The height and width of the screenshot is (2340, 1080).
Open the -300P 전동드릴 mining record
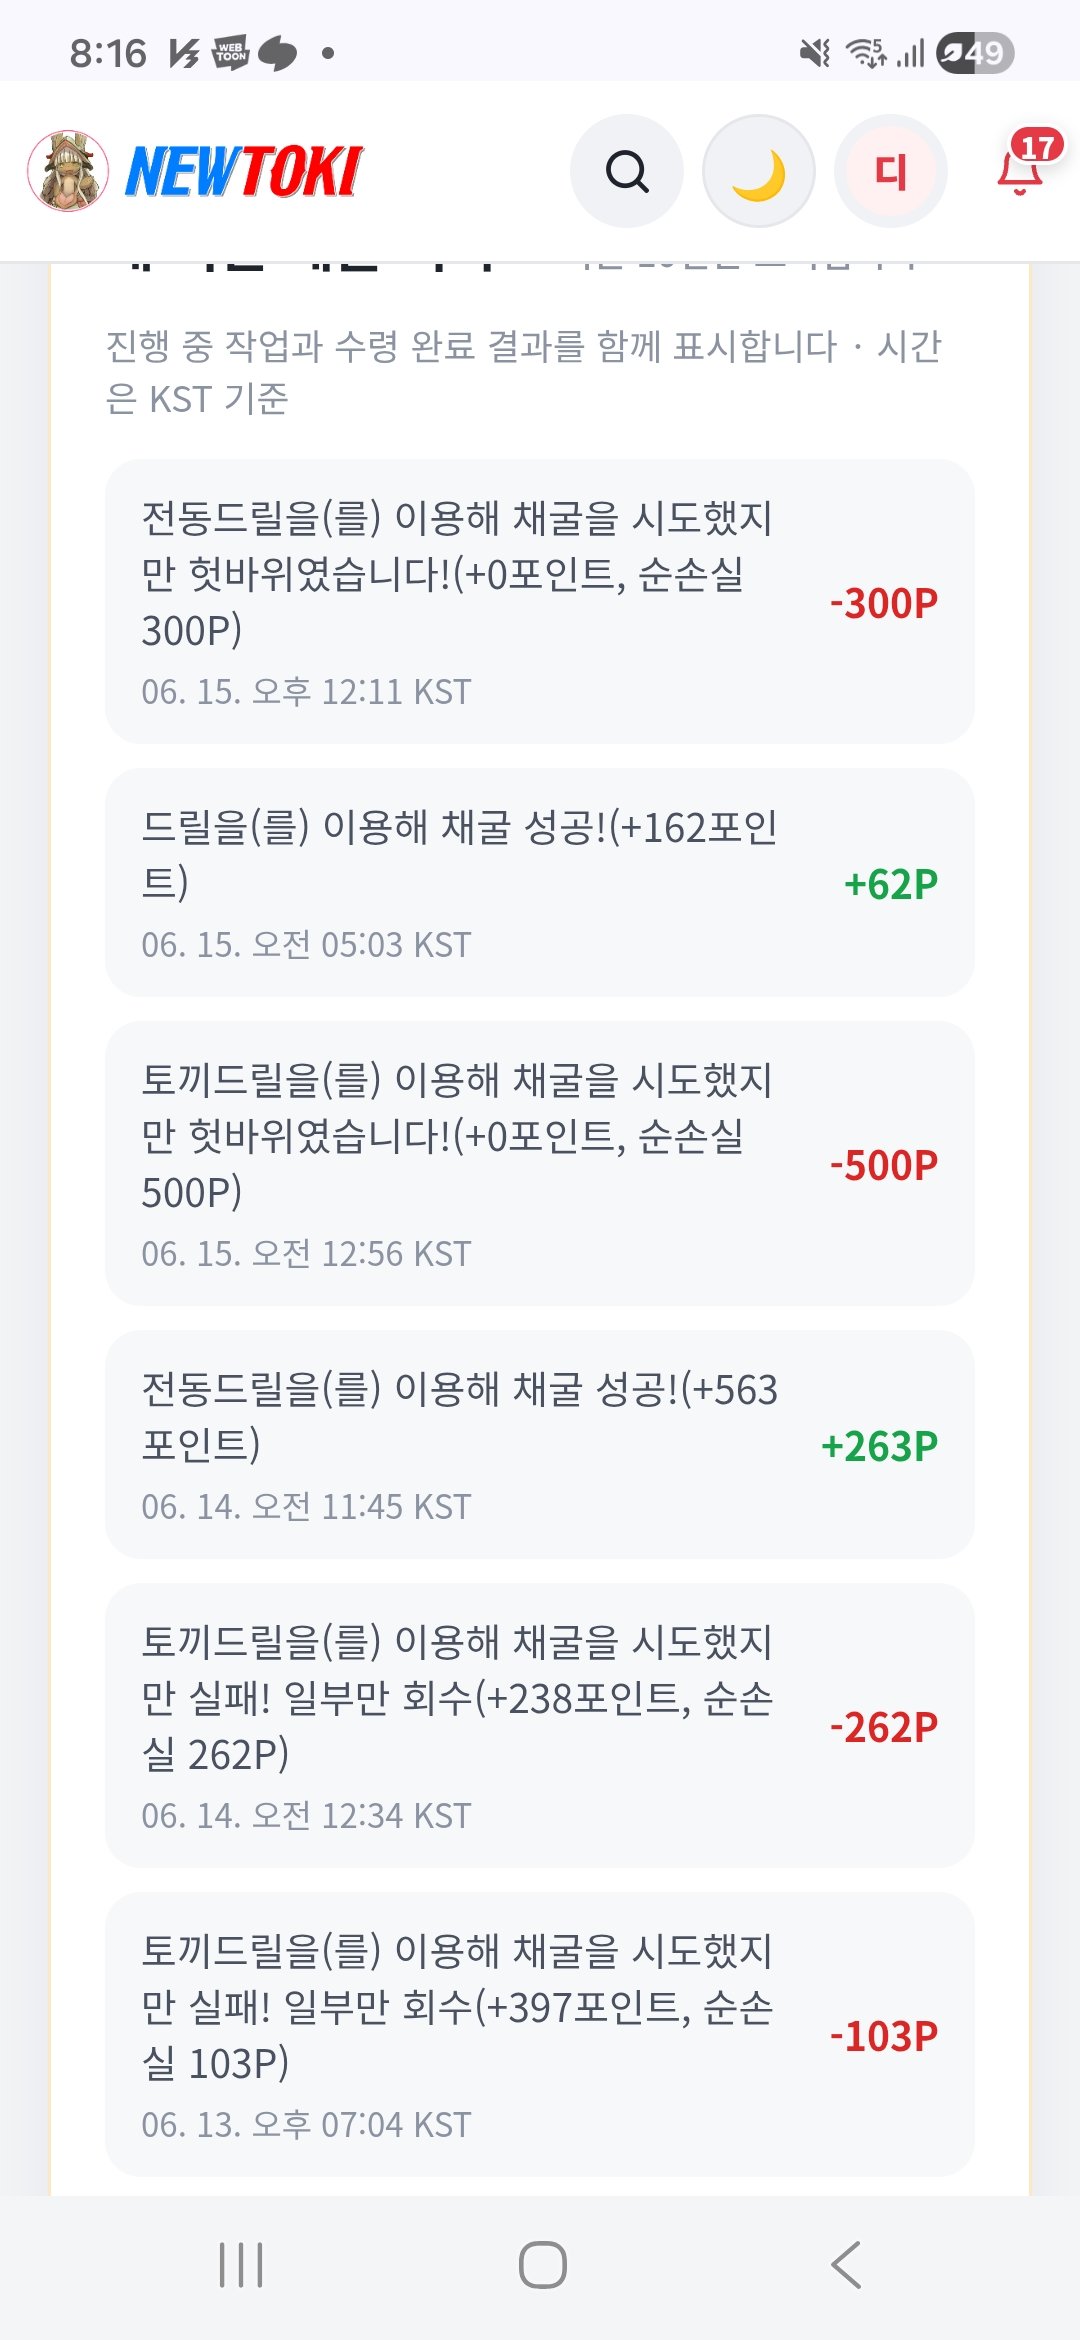pyautogui.click(x=540, y=601)
